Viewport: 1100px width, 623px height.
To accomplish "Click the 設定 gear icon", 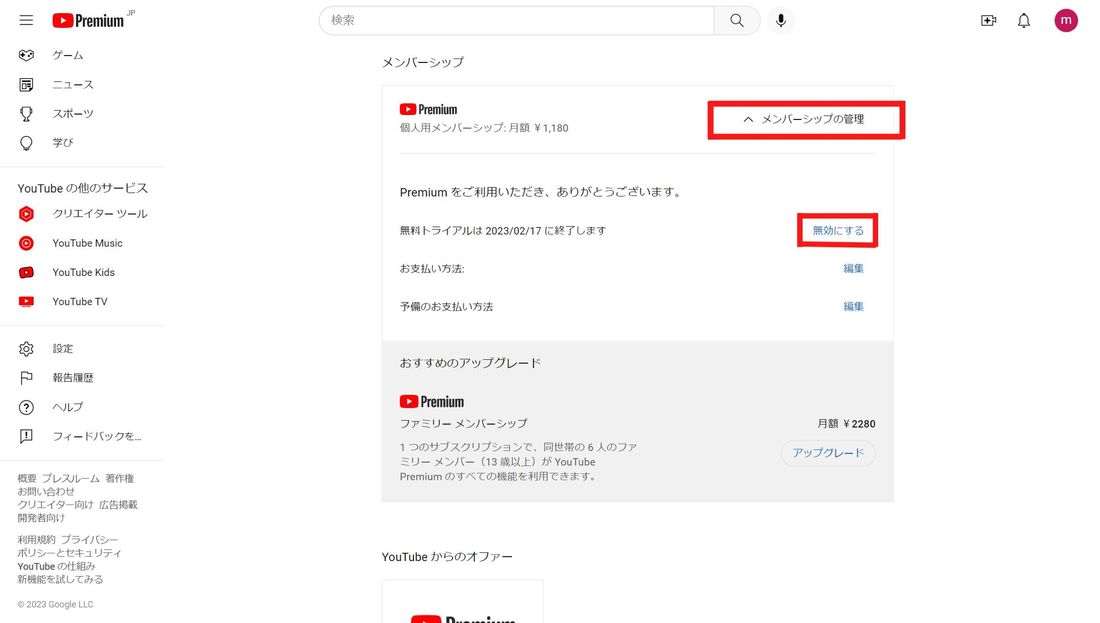I will [26, 349].
